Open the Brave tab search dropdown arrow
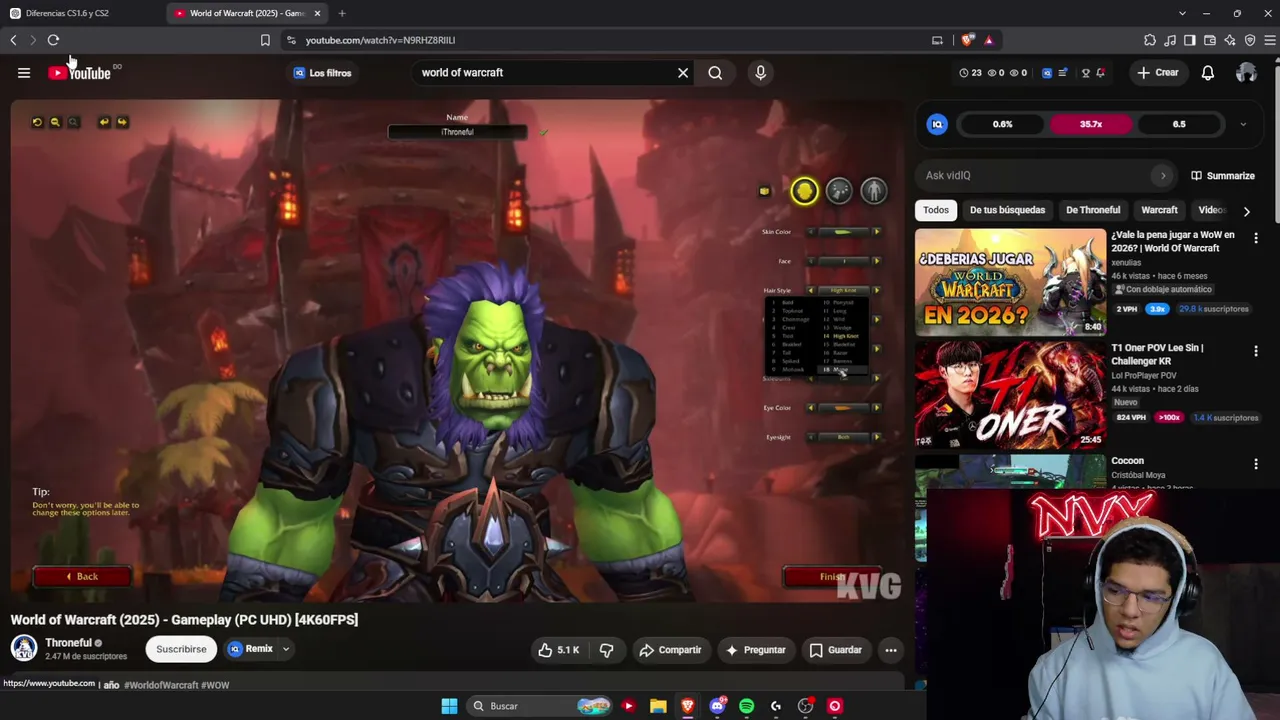Screen dimensions: 1280x720 (x=1182, y=13)
